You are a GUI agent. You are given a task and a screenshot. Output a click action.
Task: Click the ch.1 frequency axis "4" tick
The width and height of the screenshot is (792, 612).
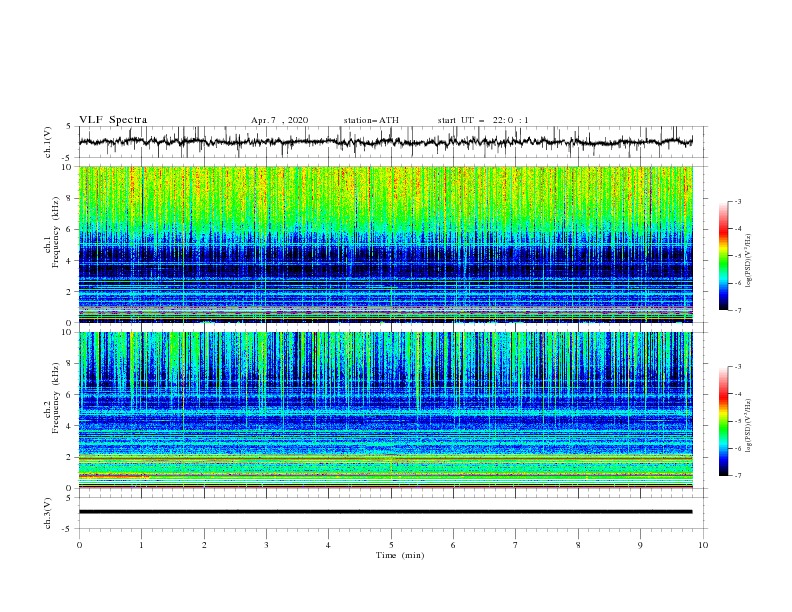coord(70,261)
